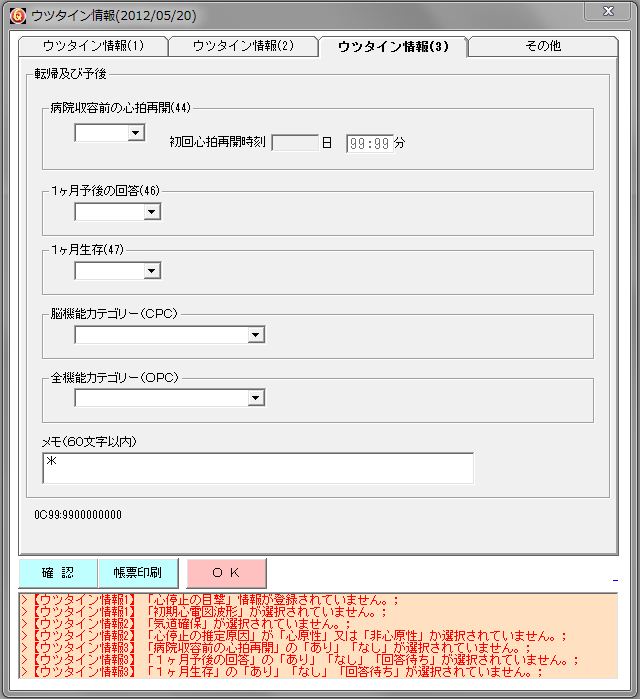Select the ウツタイン情報(3) tab
The image size is (640, 699).
[393, 47]
